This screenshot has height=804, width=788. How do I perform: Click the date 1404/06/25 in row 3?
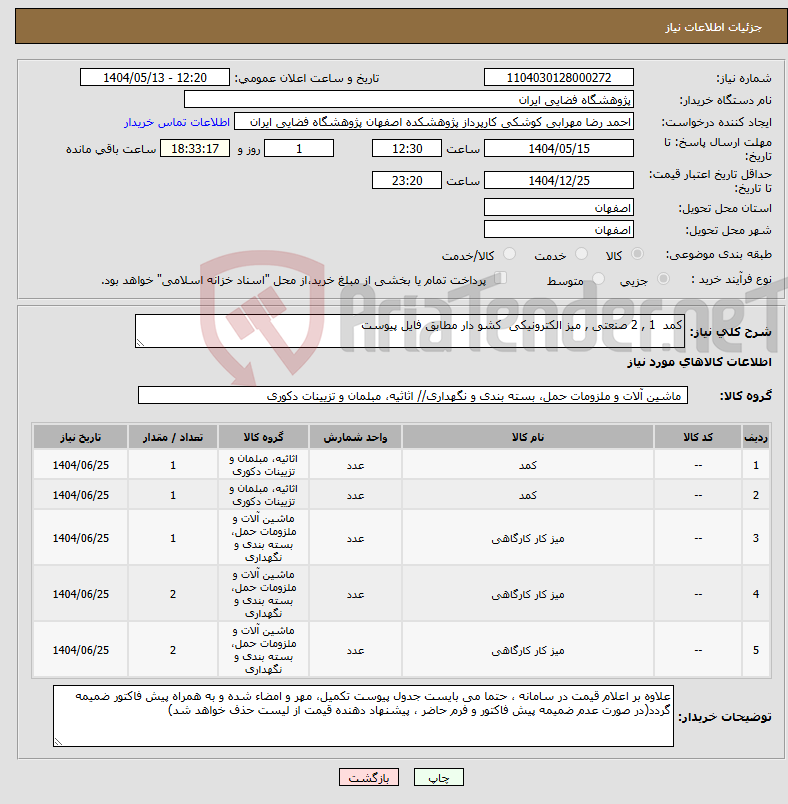[80, 538]
